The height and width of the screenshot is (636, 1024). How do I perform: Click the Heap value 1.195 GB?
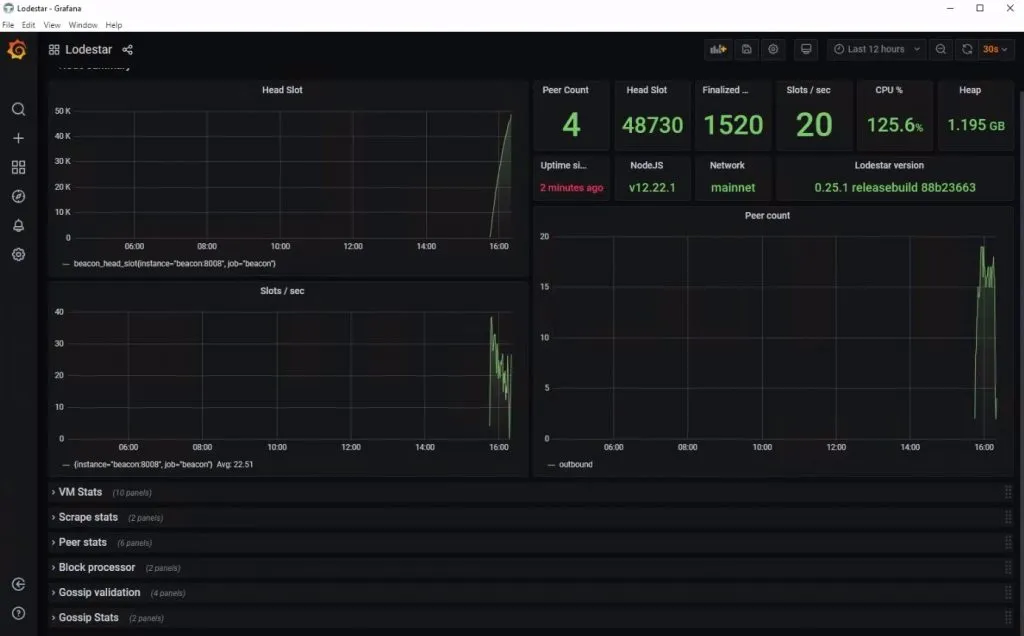click(x=976, y=125)
